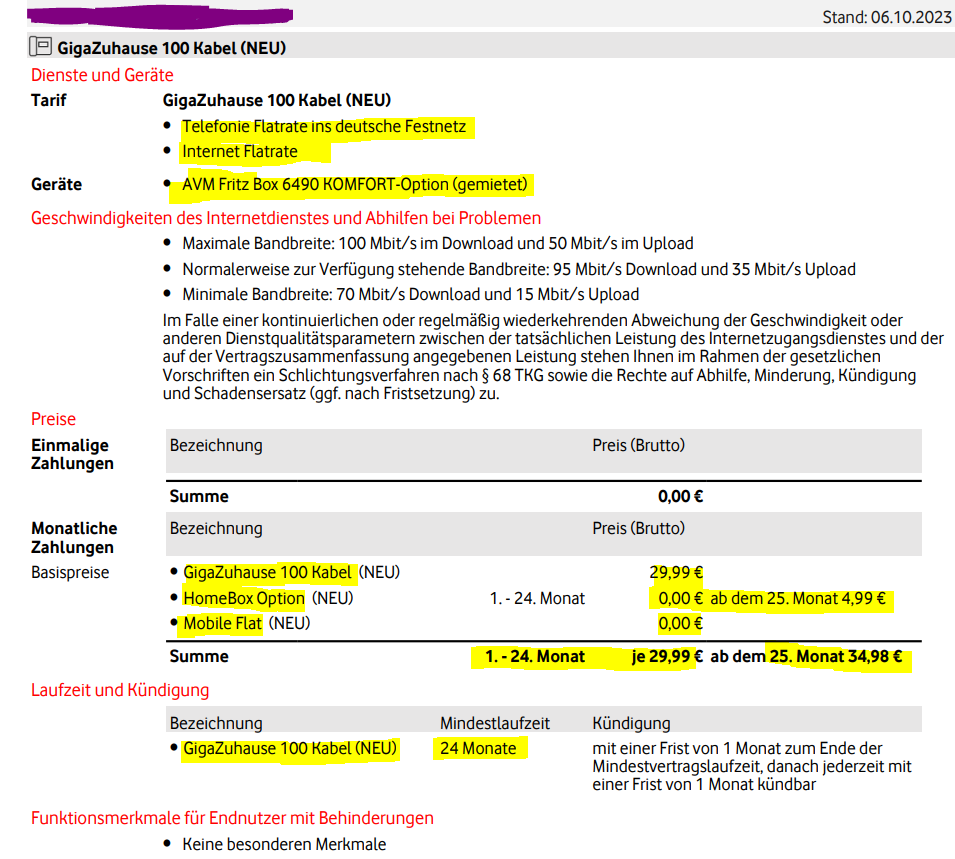Viewport: 955px width, 859px height.
Task: Click the highlighted 'HomeBox Option' entry
Action: click(x=244, y=598)
